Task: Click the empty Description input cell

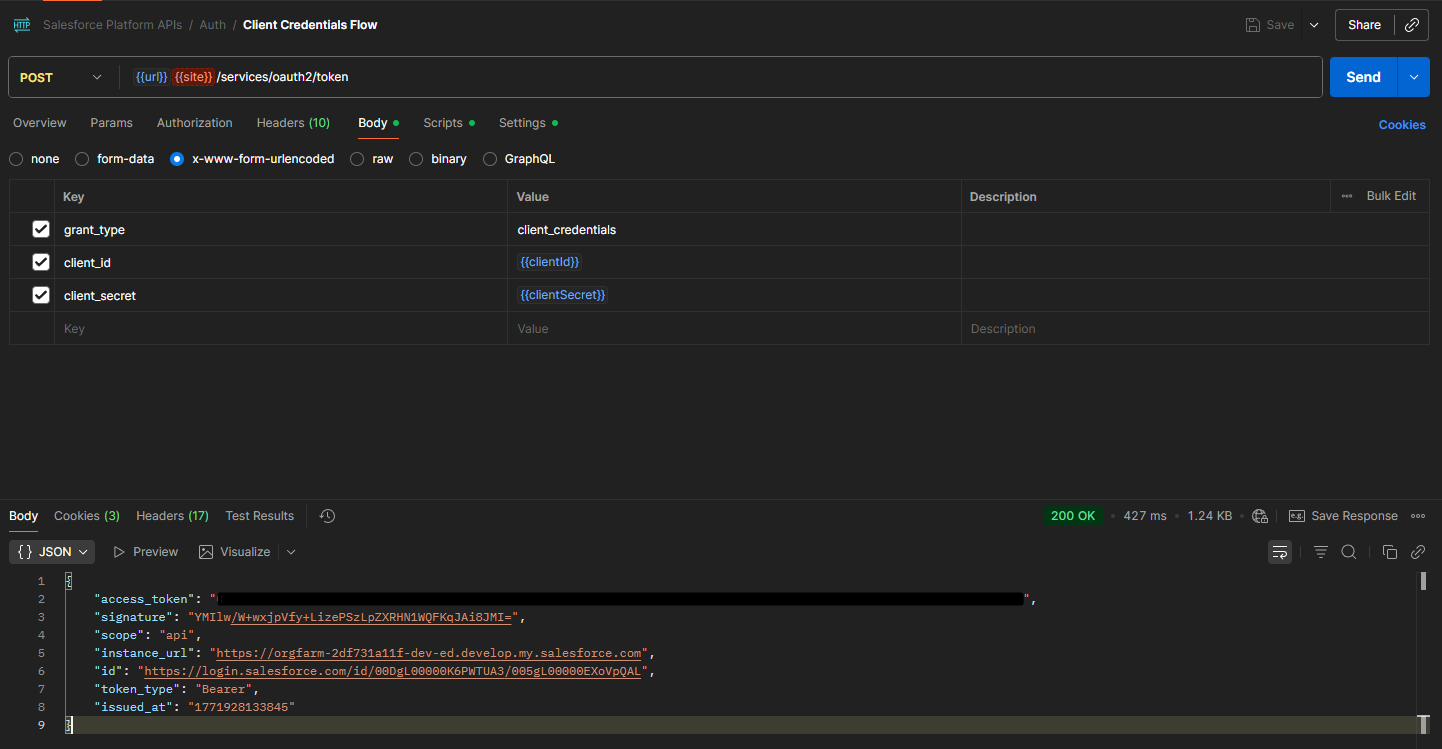Action: point(1195,328)
